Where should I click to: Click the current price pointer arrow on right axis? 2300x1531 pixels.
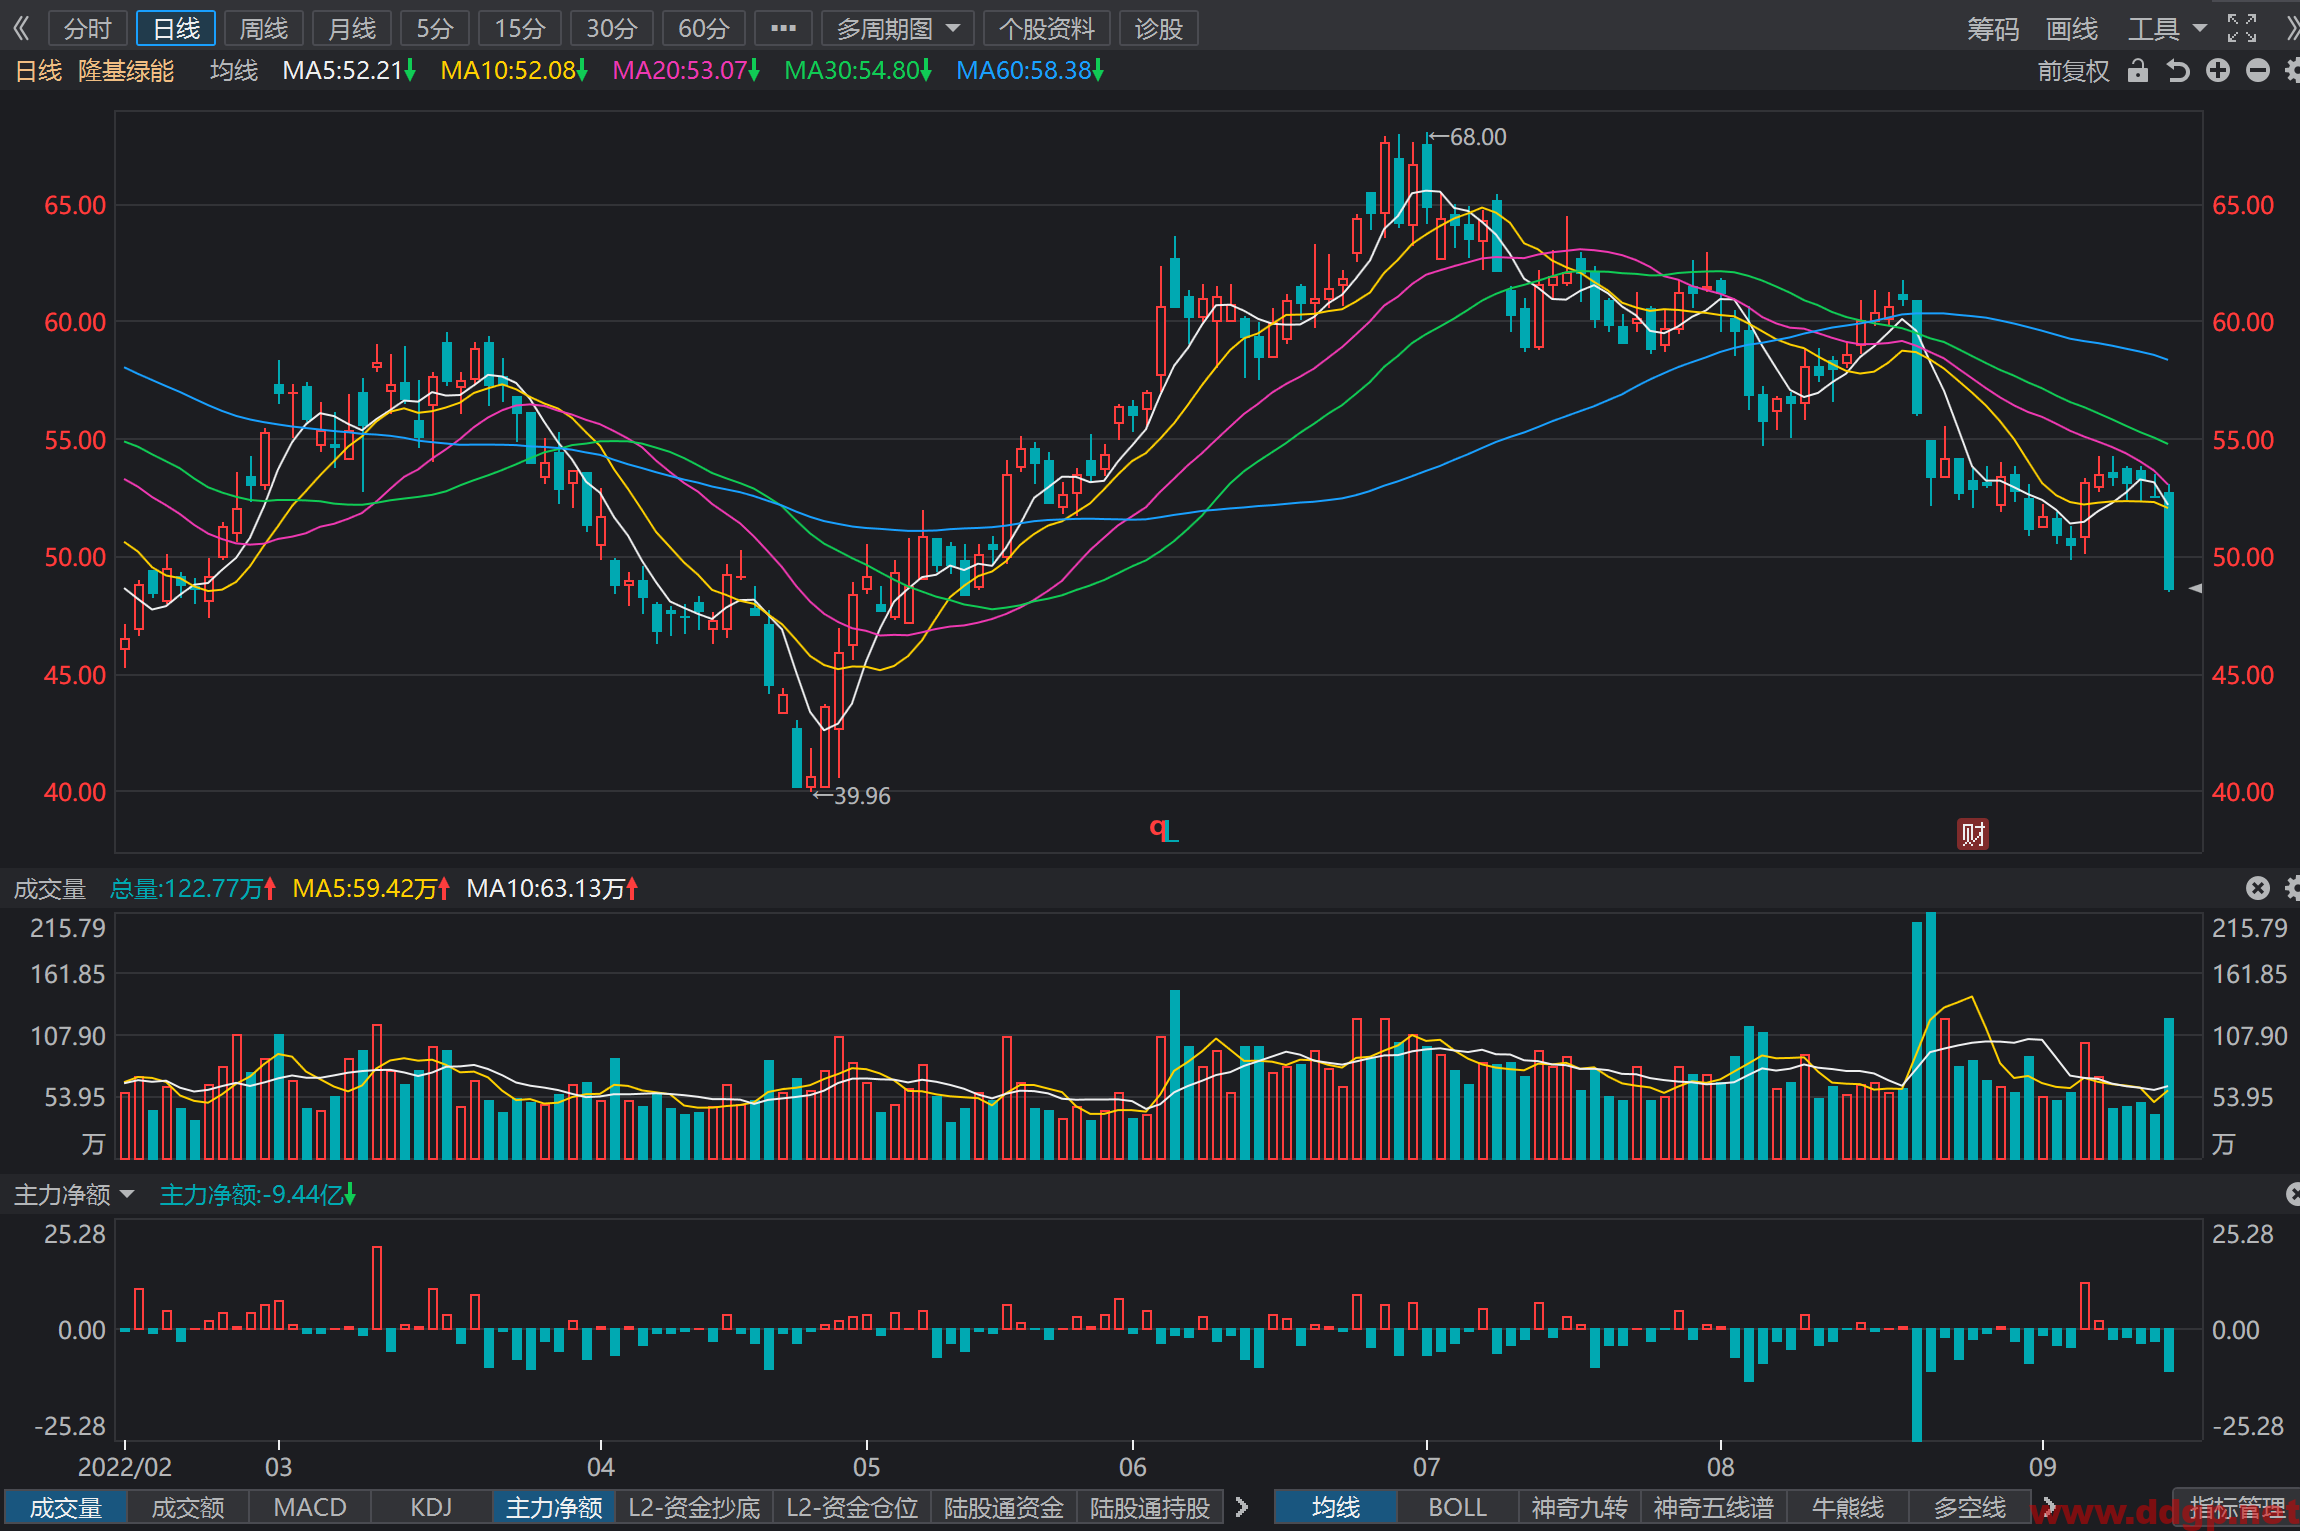(x=2195, y=588)
